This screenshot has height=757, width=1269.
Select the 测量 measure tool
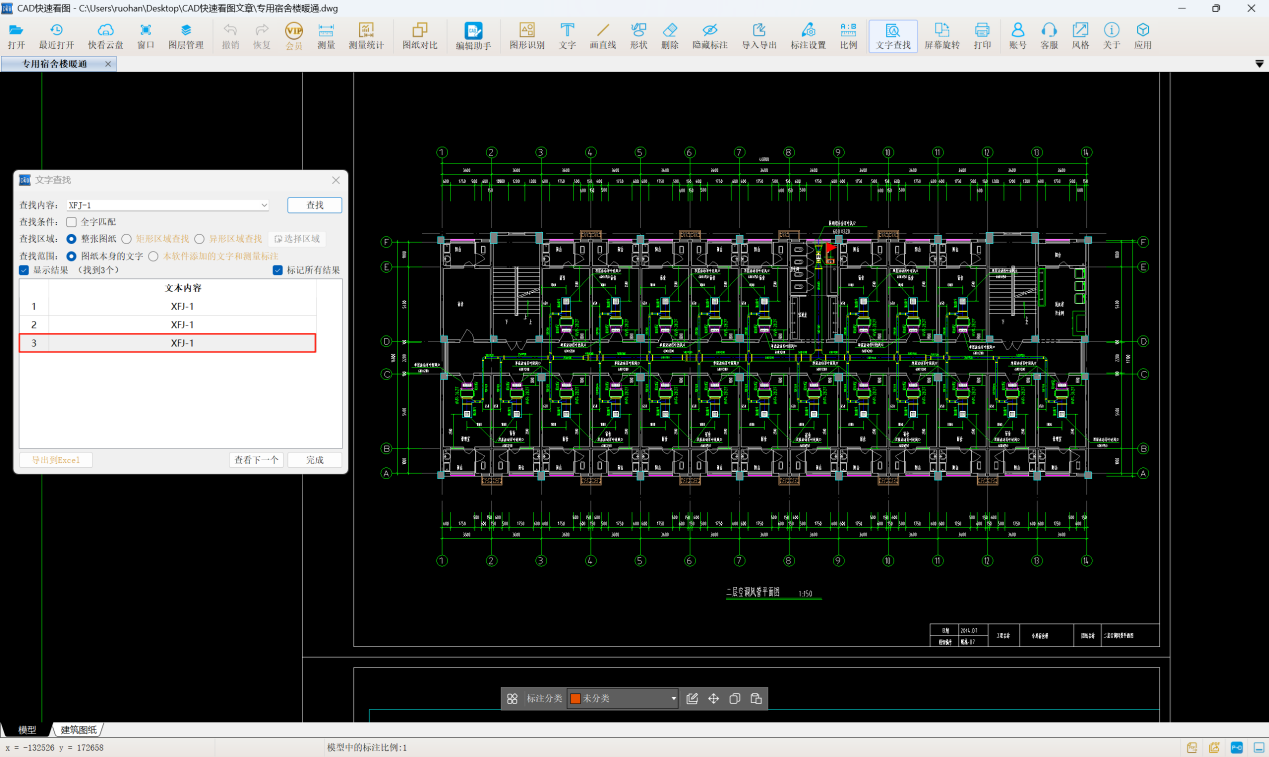(x=326, y=36)
